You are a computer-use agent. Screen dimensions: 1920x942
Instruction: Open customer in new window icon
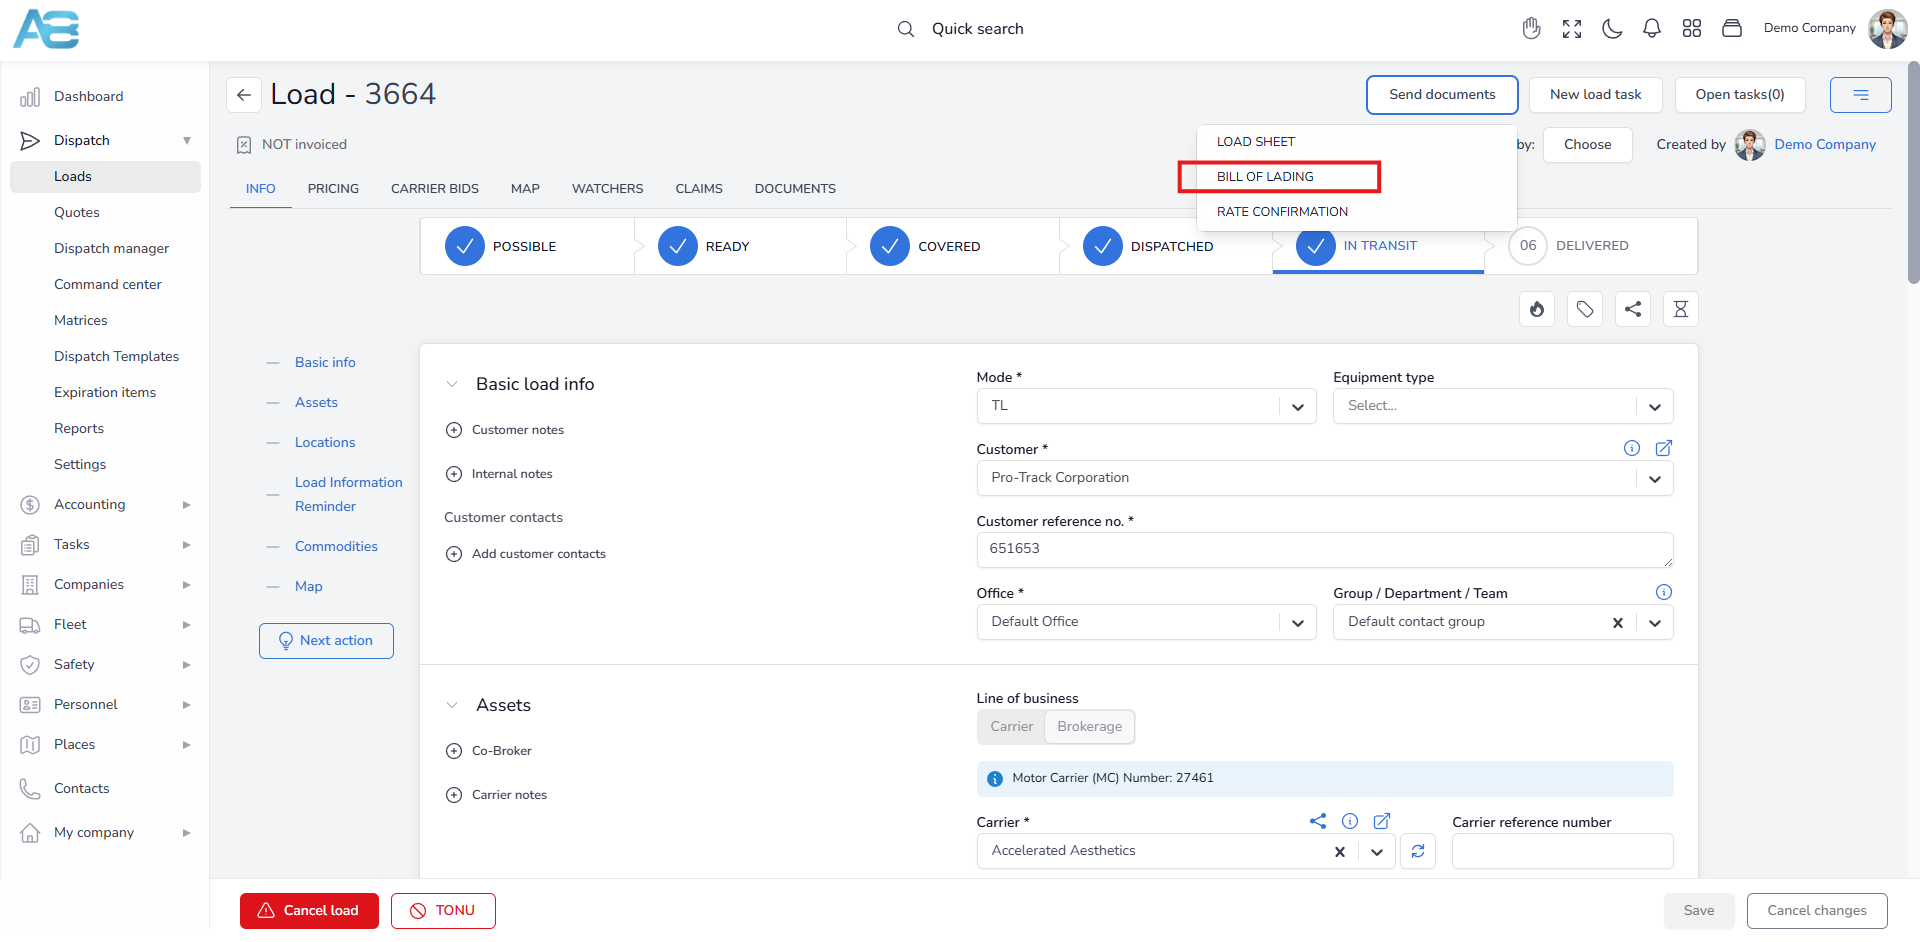[x=1664, y=448]
